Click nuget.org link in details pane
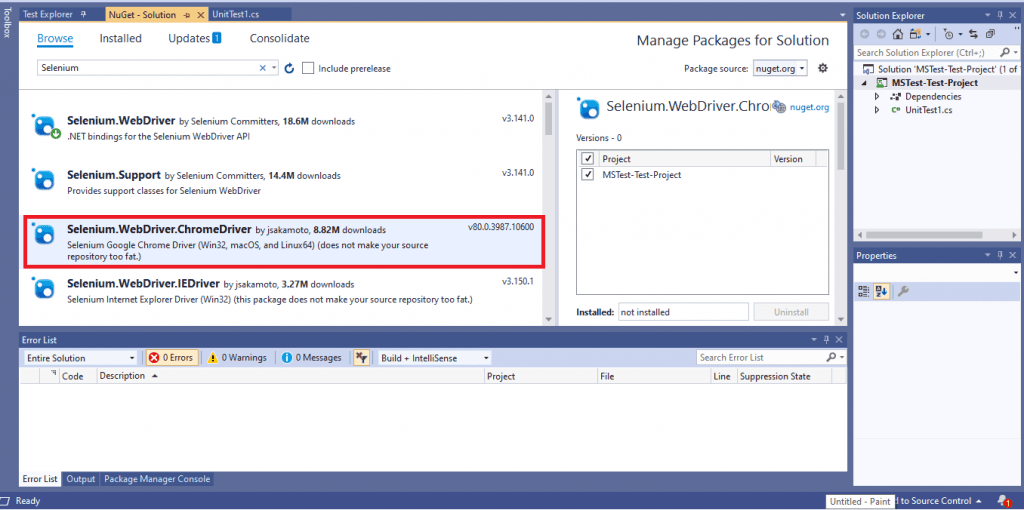 (x=809, y=108)
